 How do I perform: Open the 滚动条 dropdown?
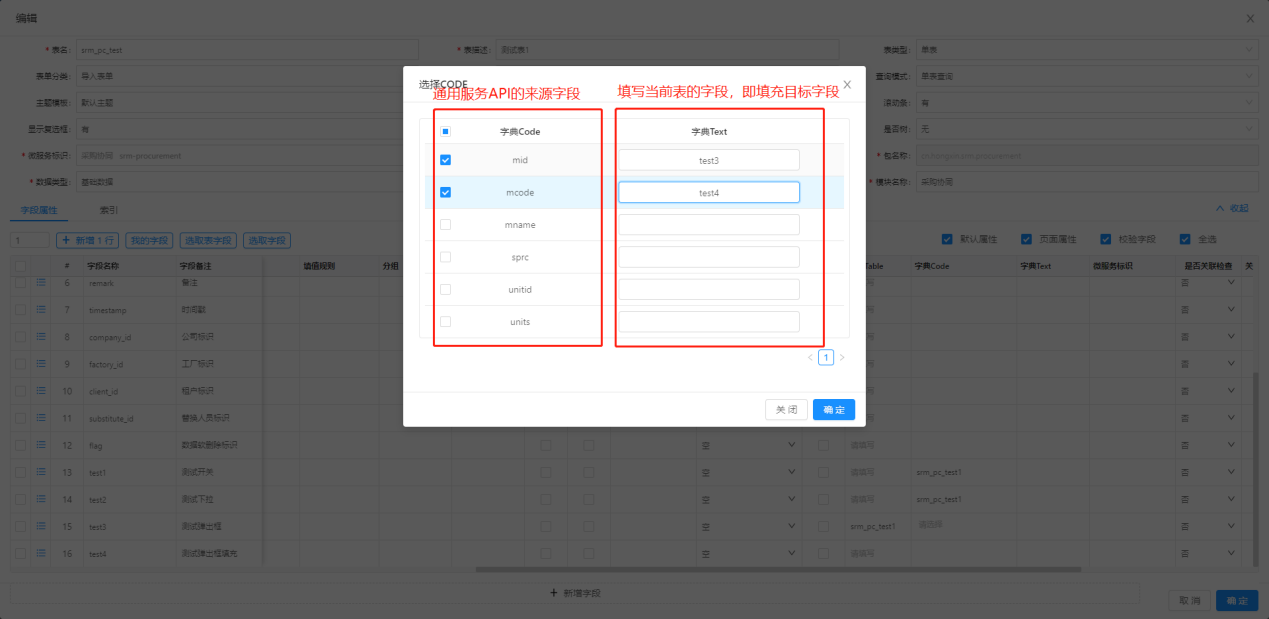(x=1087, y=102)
